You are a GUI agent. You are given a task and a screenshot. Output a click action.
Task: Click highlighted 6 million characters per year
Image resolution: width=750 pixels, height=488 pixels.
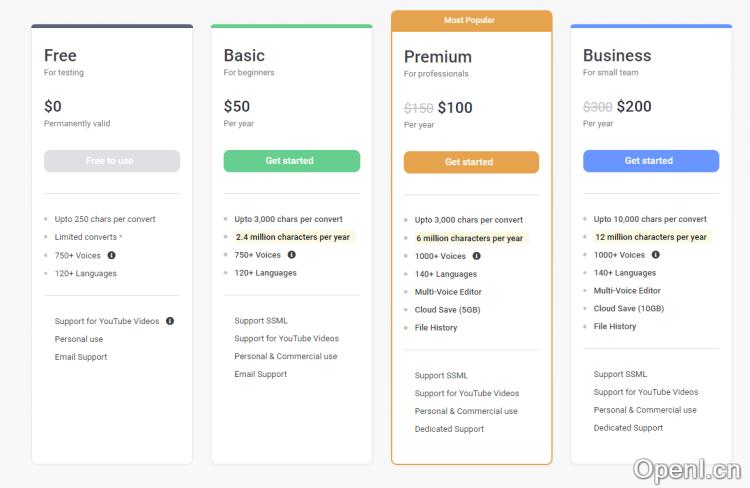point(469,238)
